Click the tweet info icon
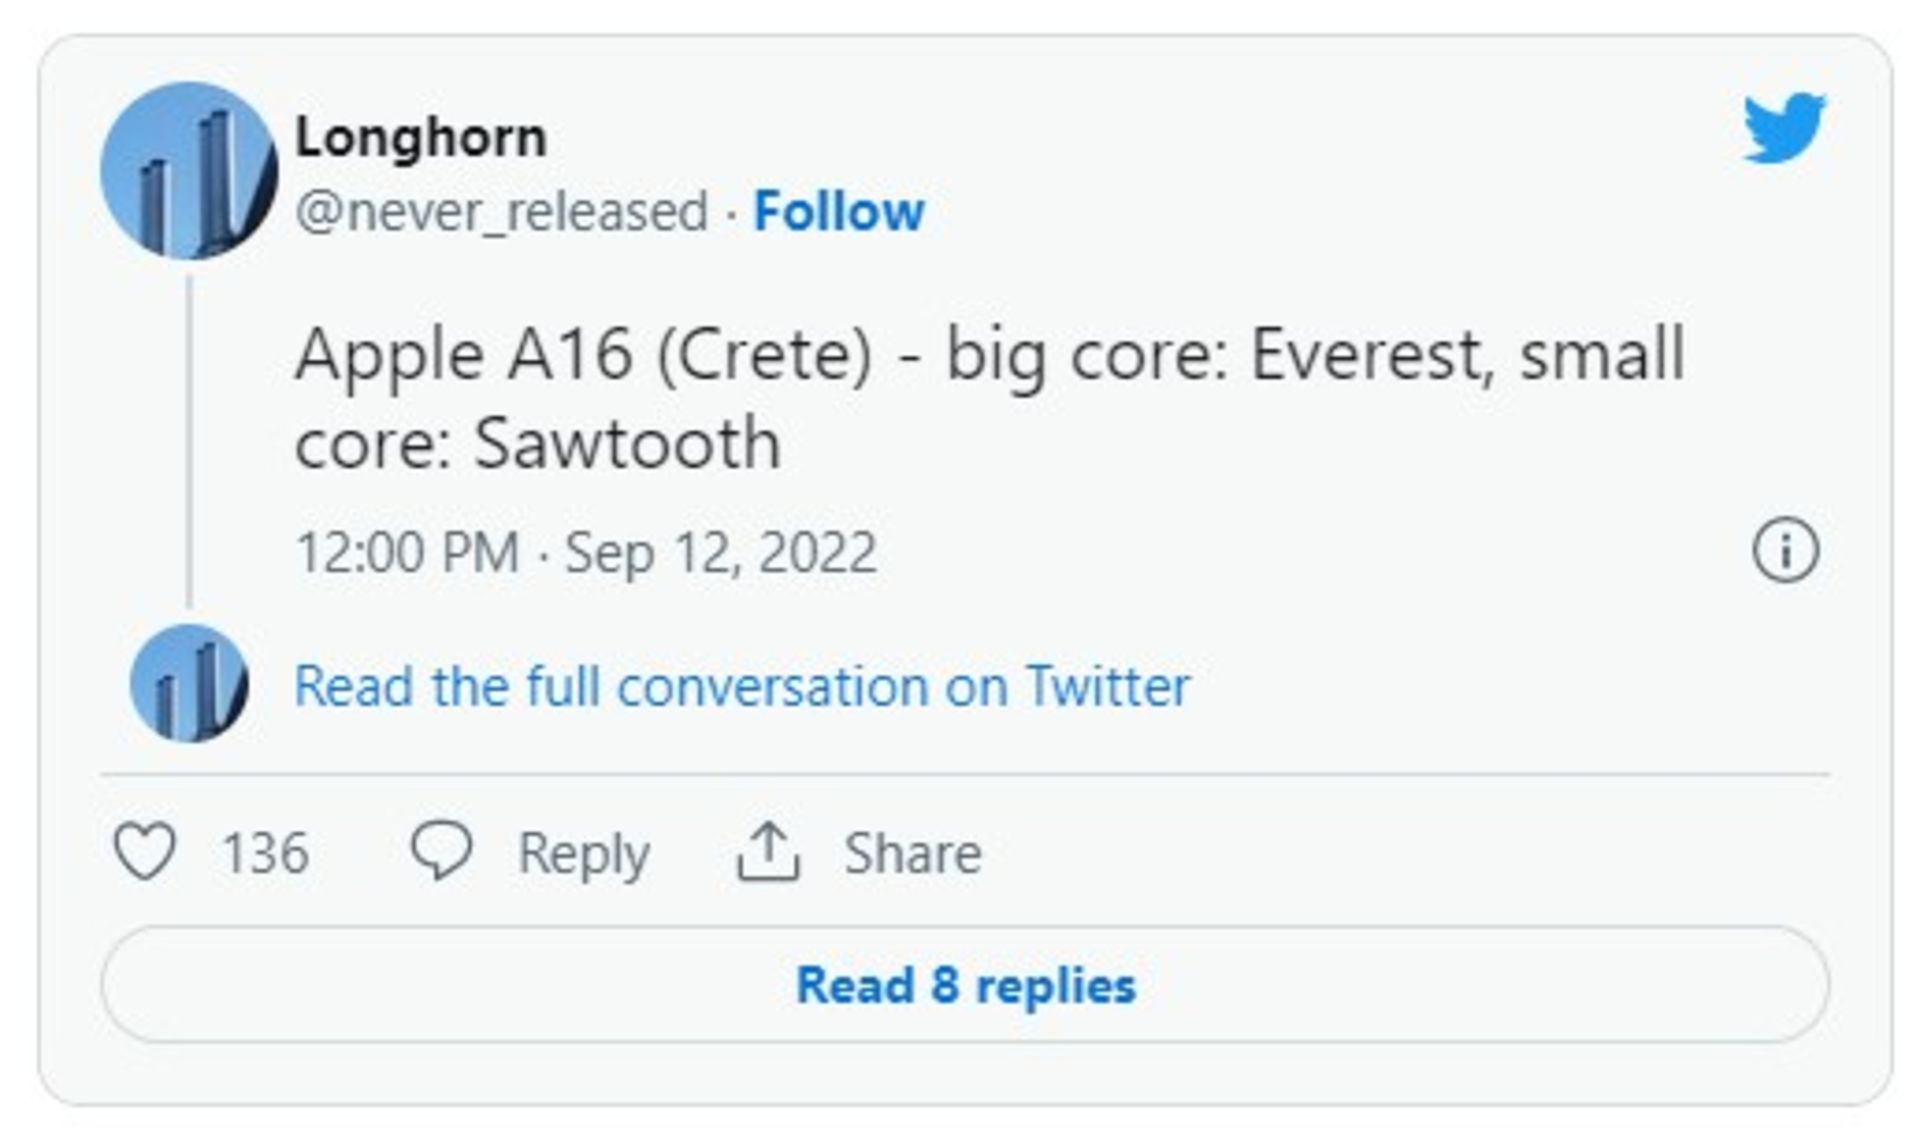 click(x=1785, y=550)
